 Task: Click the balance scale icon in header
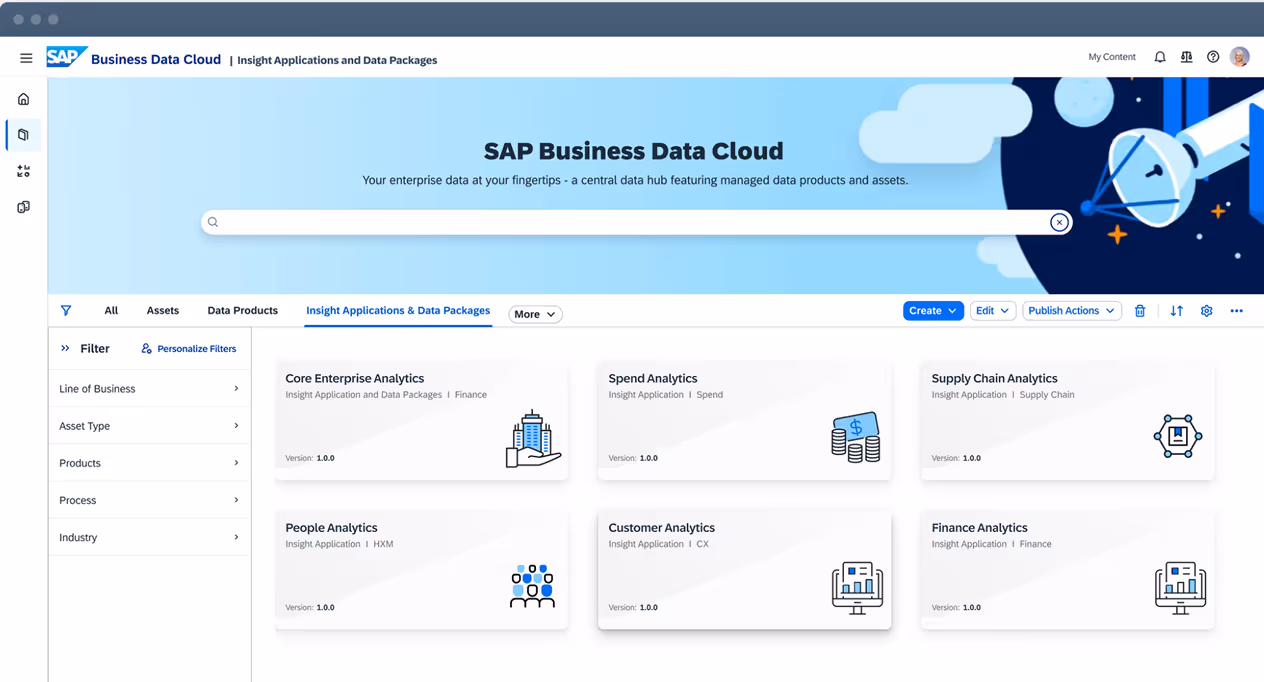point(1186,57)
